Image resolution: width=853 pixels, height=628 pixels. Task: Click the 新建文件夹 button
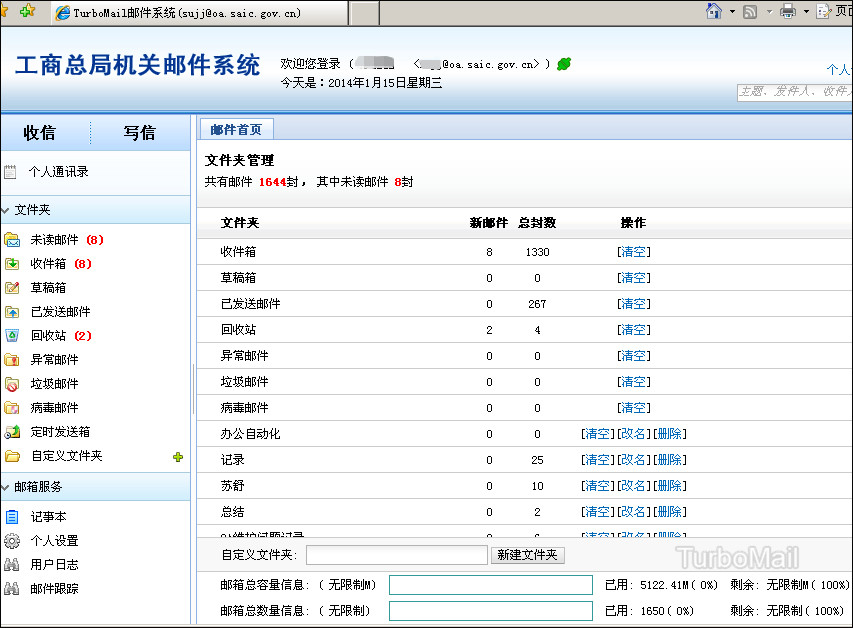tap(528, 555)
